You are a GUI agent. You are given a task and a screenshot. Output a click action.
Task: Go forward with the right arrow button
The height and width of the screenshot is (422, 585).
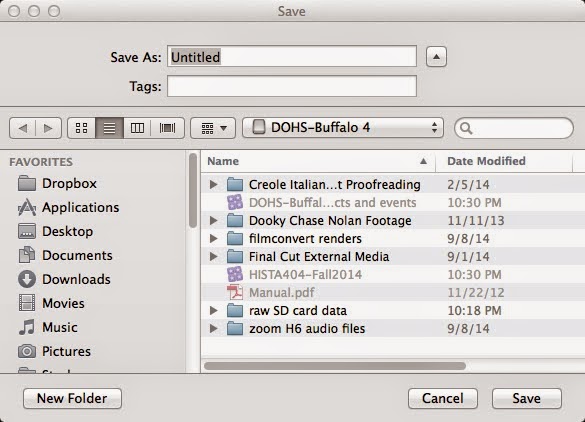pyautogui.click(x=48, y=128)
